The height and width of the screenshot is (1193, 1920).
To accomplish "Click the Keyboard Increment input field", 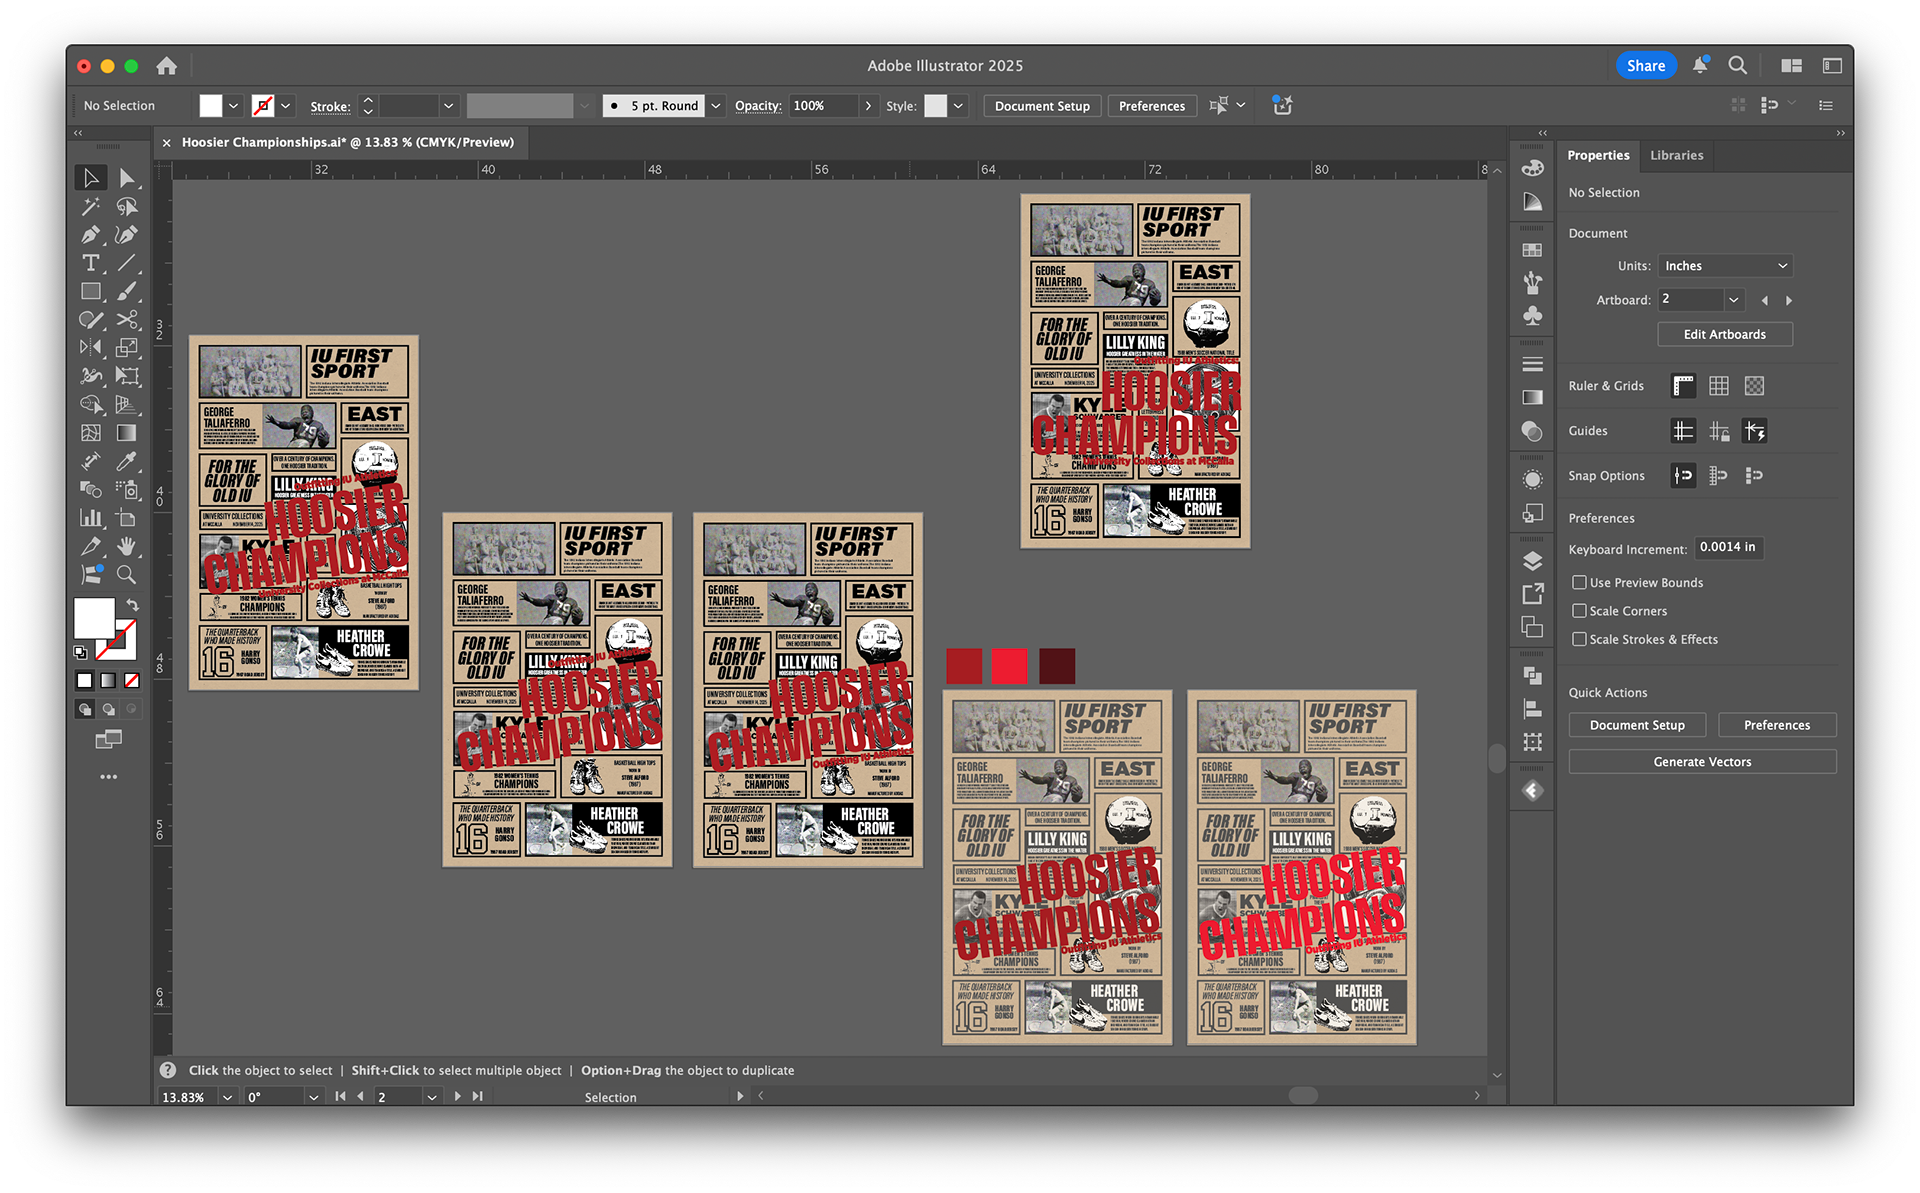I will point(1728,547).
